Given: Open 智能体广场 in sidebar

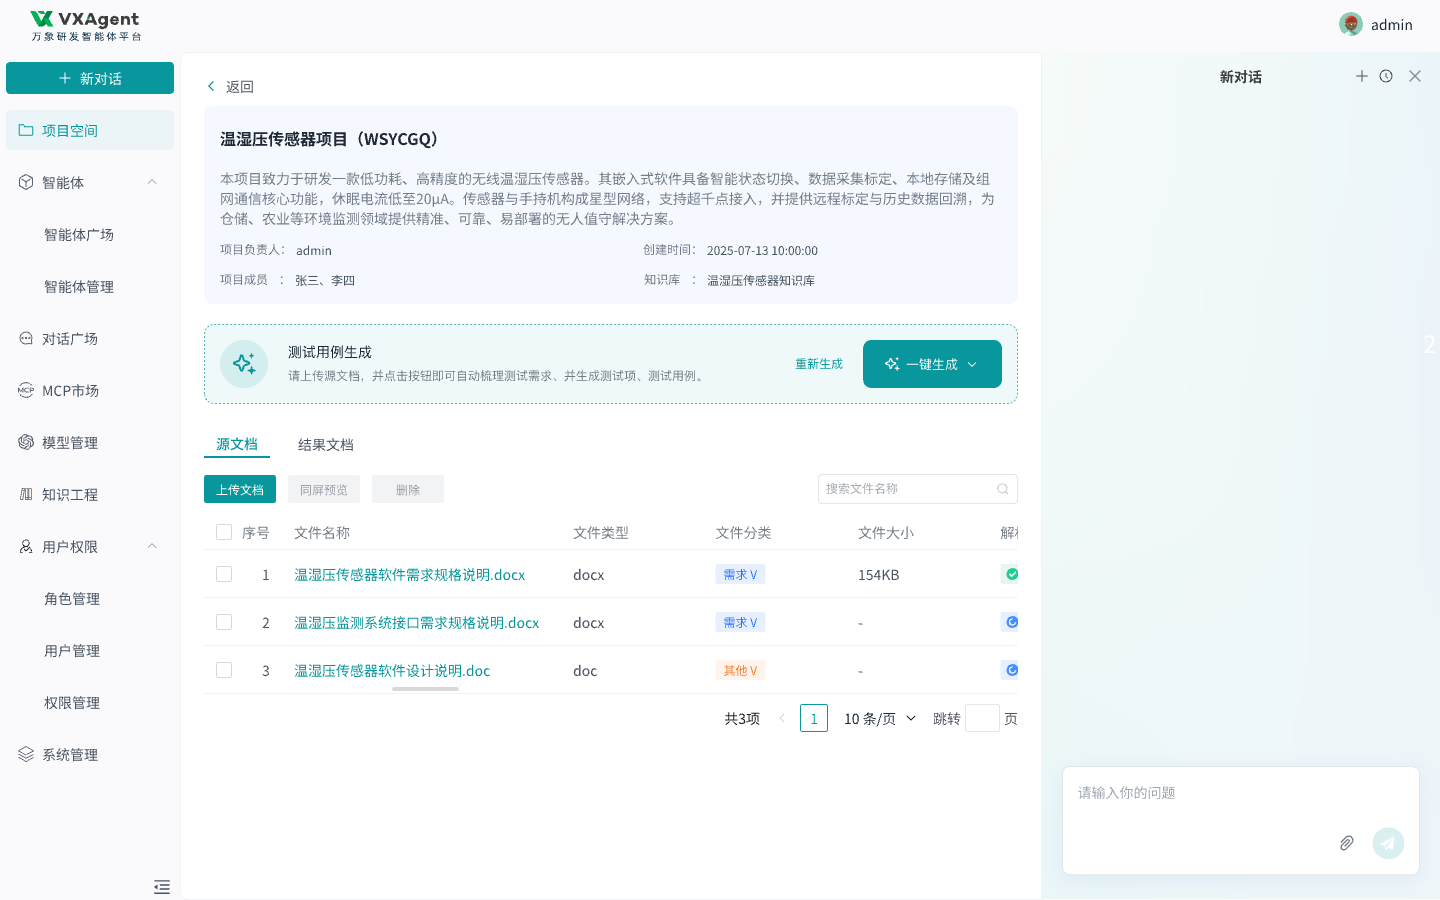Looking at the screenshot, I should tap(79, 234).
